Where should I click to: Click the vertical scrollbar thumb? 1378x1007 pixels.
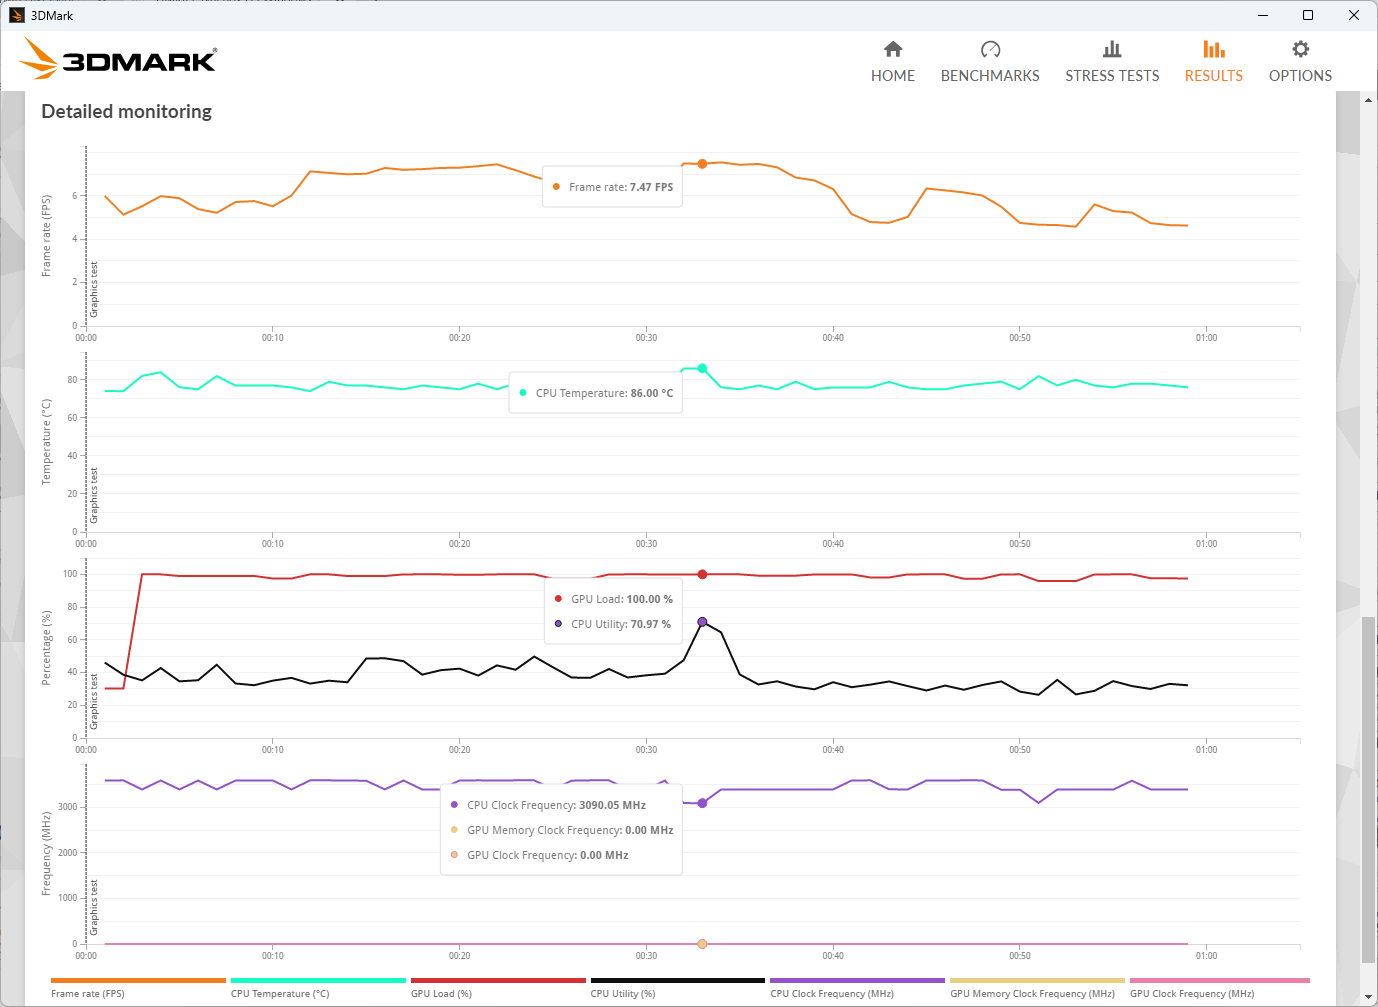point(1368,788)
